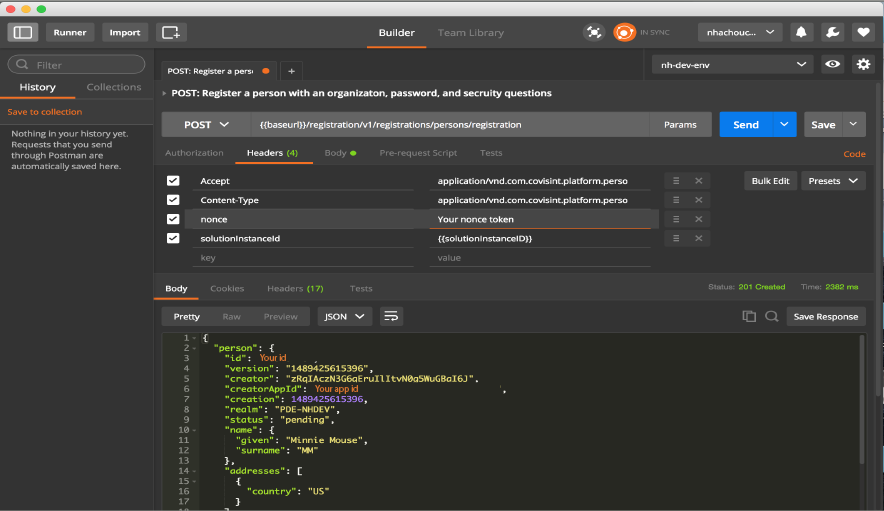Open the JSON format dropdown
The image size is (884, 511).
click(x=345, y=316)
